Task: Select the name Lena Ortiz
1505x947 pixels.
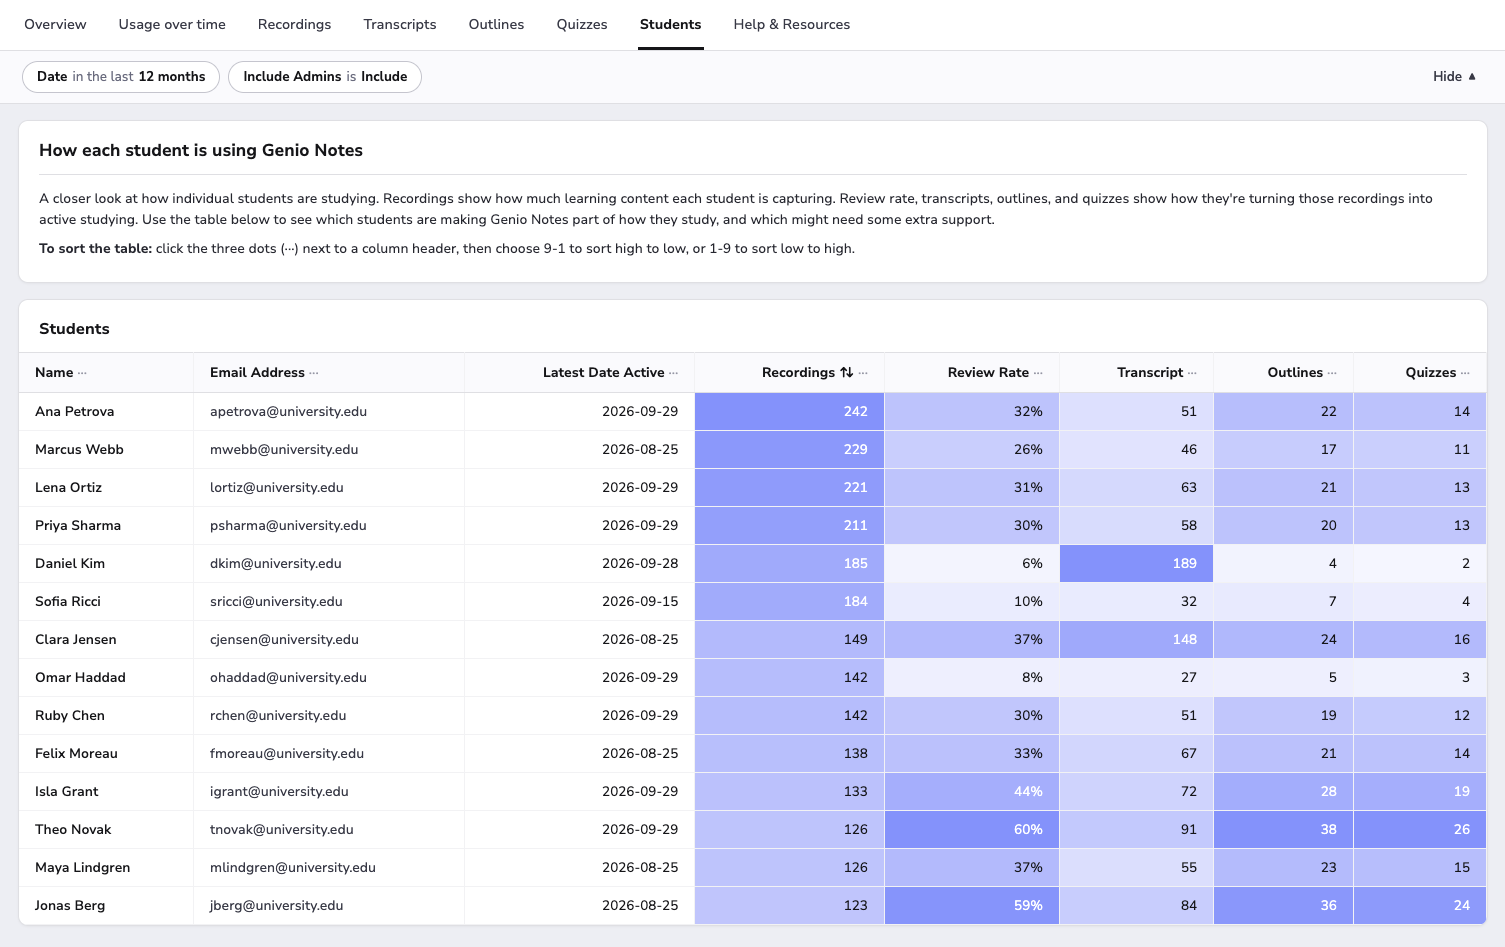Action: click(68, 487)
